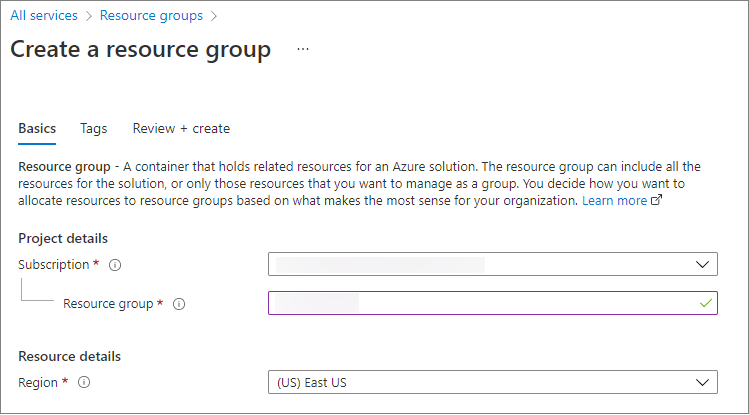The height and width of the screenshot is (415, 749).
Task: Click the Subscription field label
Action: [x=54, y=265]
